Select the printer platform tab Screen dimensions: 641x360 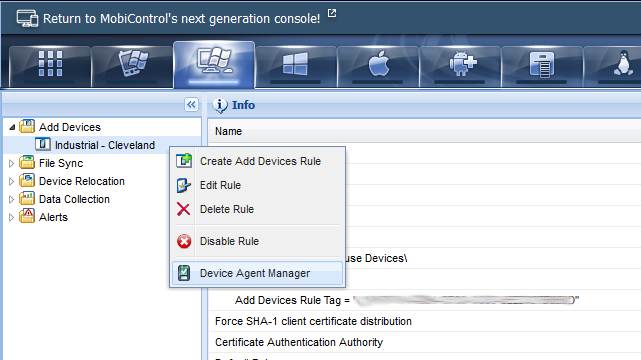(542, 67)
